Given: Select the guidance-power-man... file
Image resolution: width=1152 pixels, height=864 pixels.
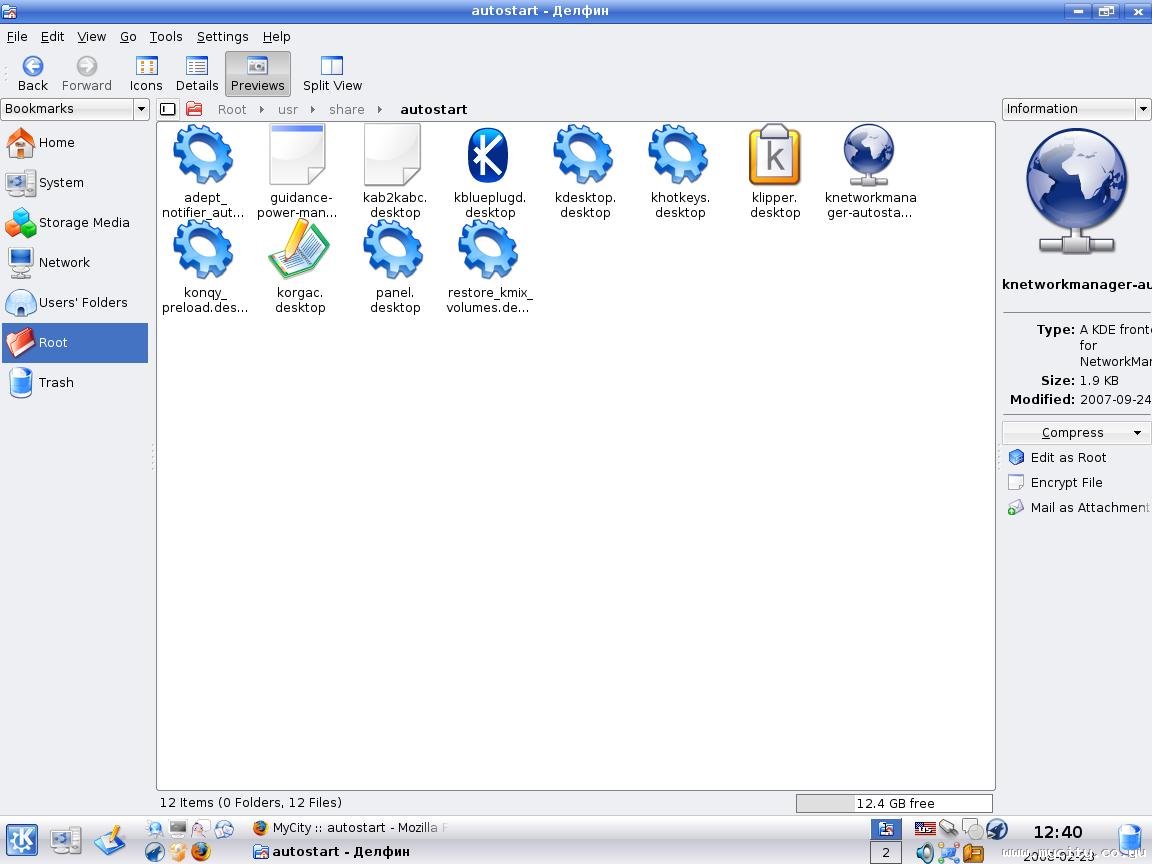Looking at the screenshot, I should (x=298, y=173).
